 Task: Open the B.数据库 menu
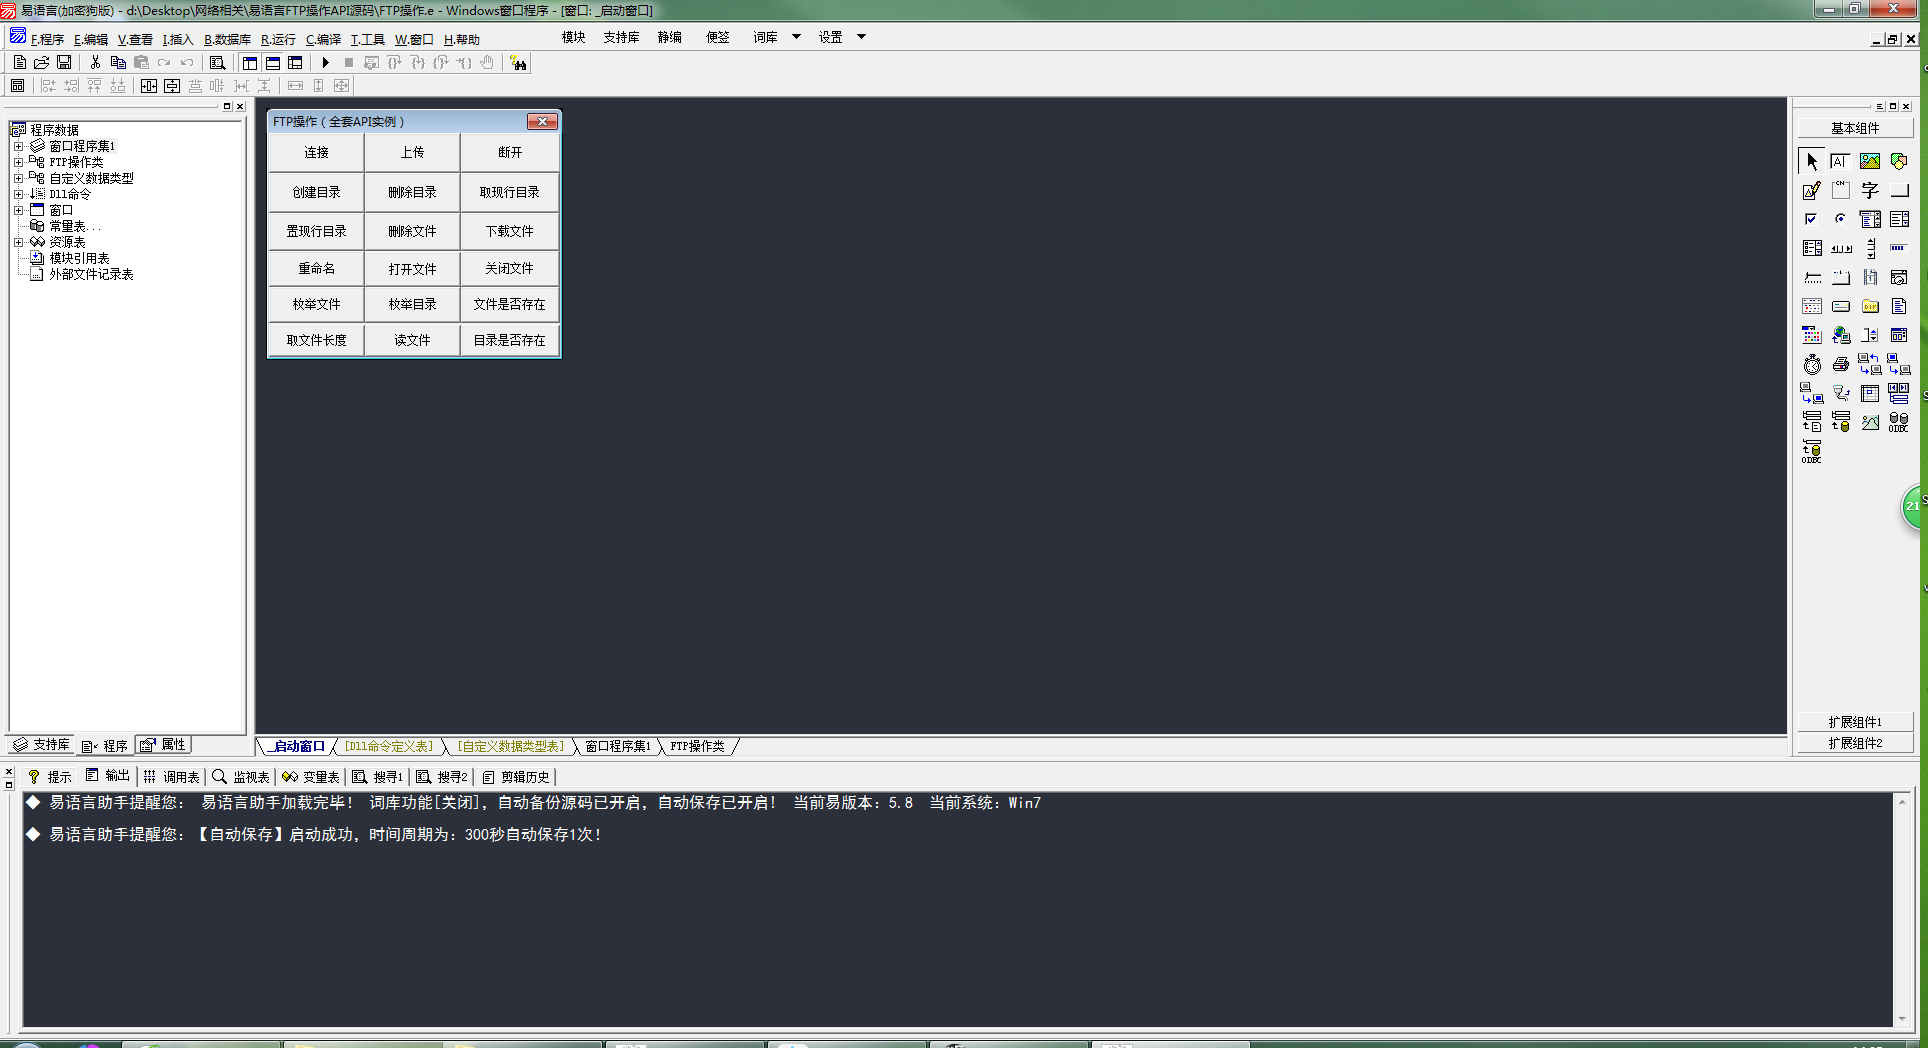coord(227,39)
